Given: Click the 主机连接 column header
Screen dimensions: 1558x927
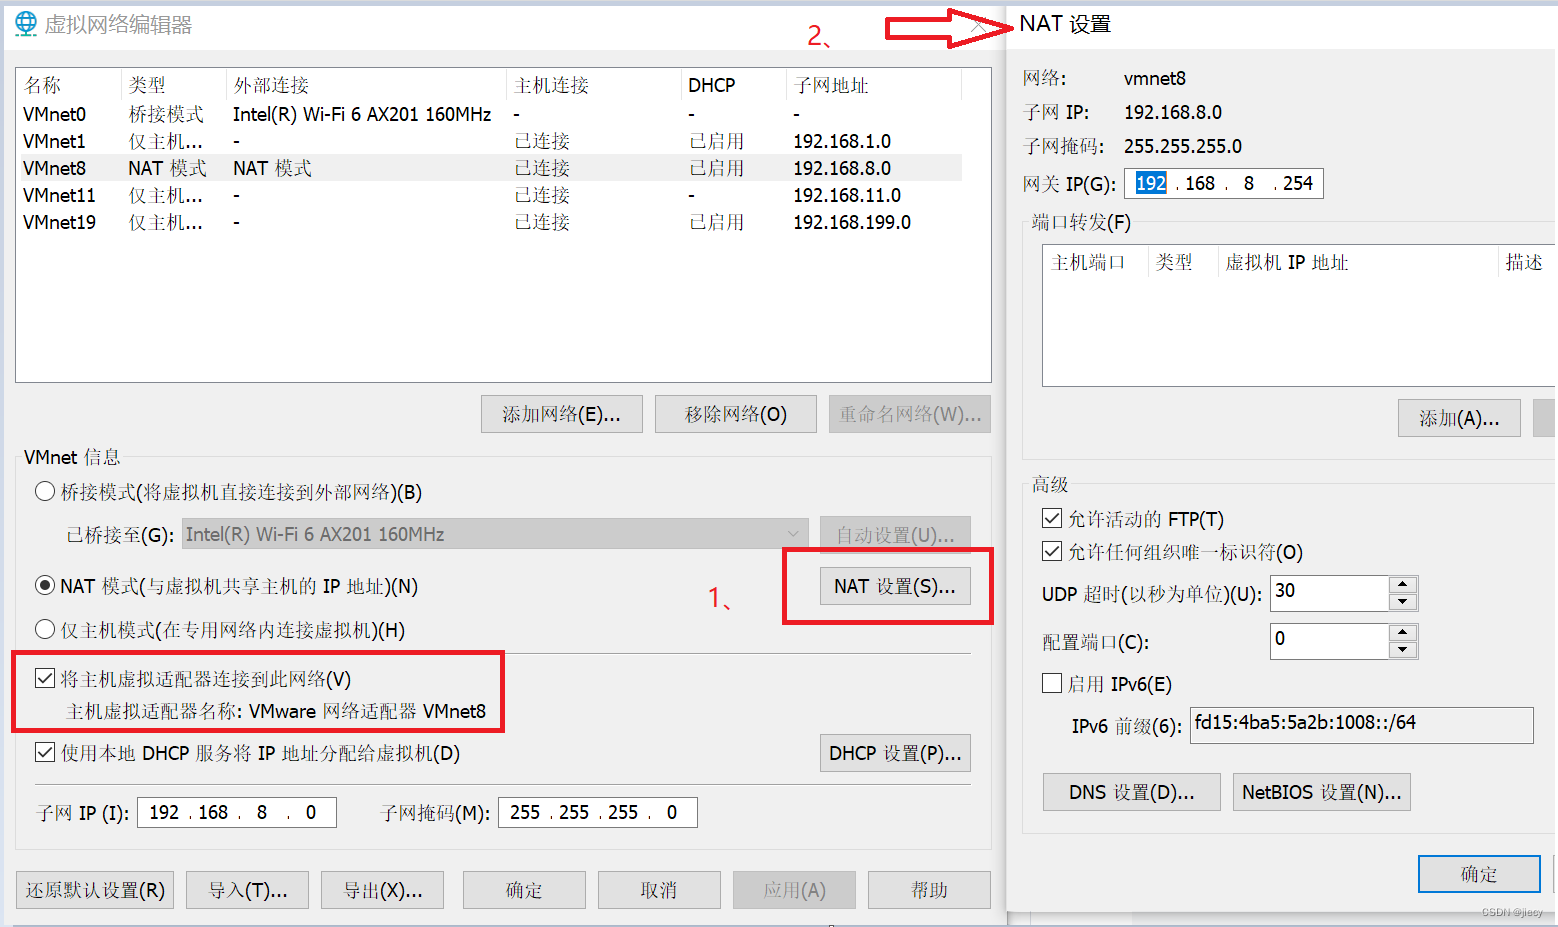Looking at the screenshot, I should pos(594,85).
